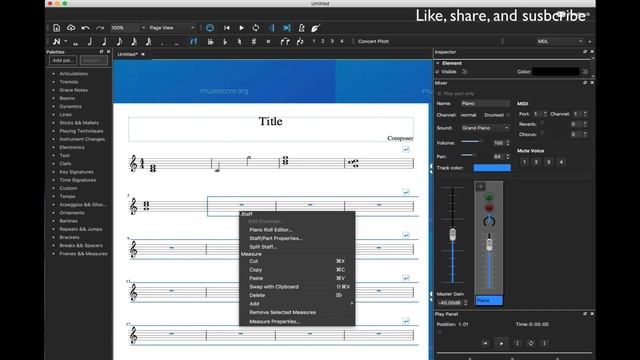Click the black Color swatch in Inspector
The width and height of the screenshot is (640, 360).
(556, 72)
